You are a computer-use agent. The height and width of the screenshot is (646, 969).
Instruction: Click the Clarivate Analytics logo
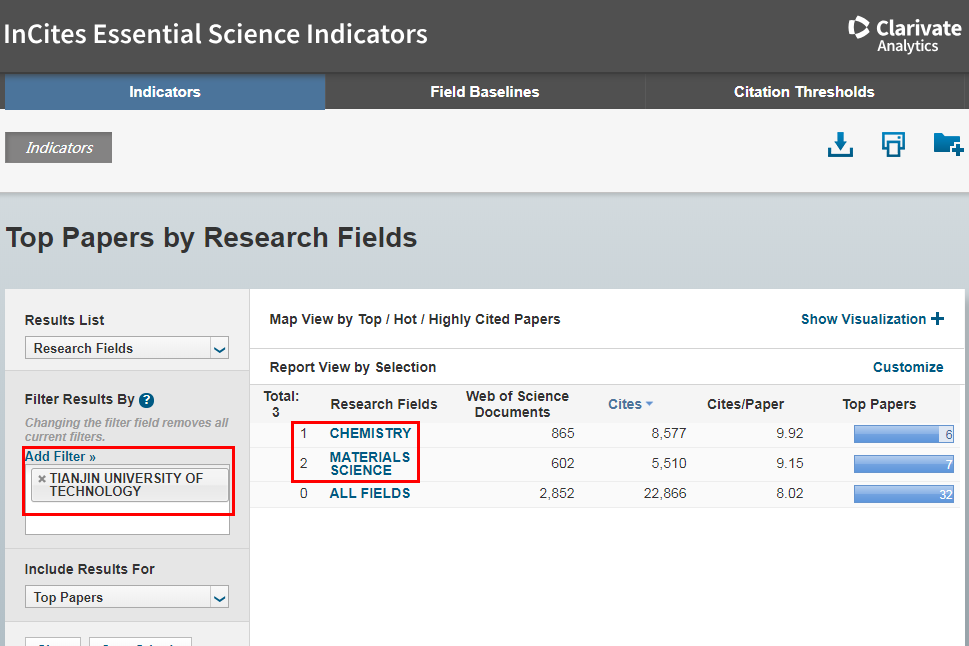click(x=905, y=35)
